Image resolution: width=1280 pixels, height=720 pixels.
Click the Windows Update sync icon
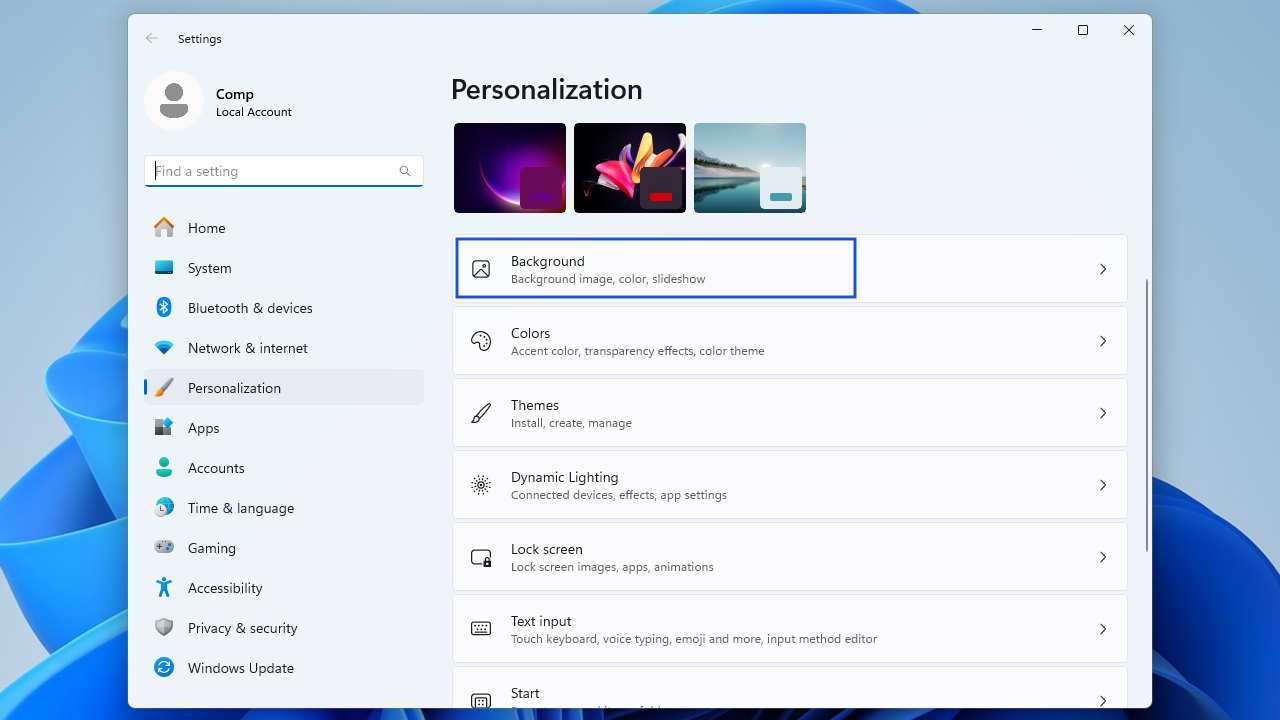pyautogui.click(x=164, y=668)
